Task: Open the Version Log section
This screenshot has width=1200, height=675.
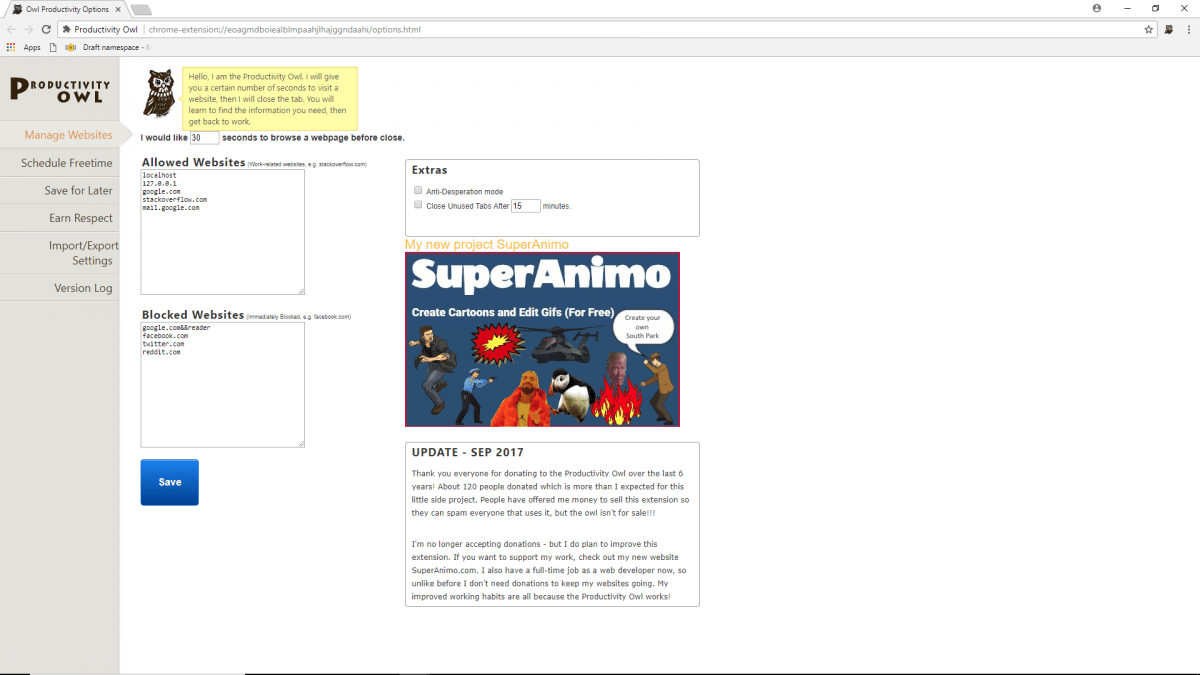Action: (83, 287)
